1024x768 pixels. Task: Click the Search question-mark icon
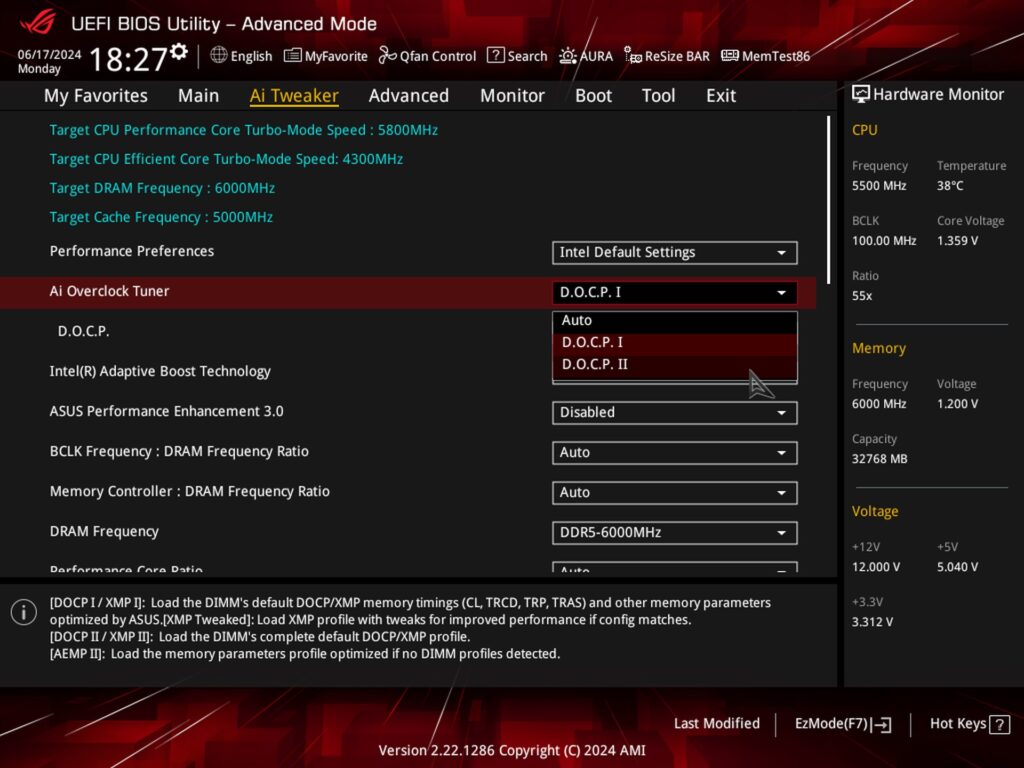[x=496, y=56]
